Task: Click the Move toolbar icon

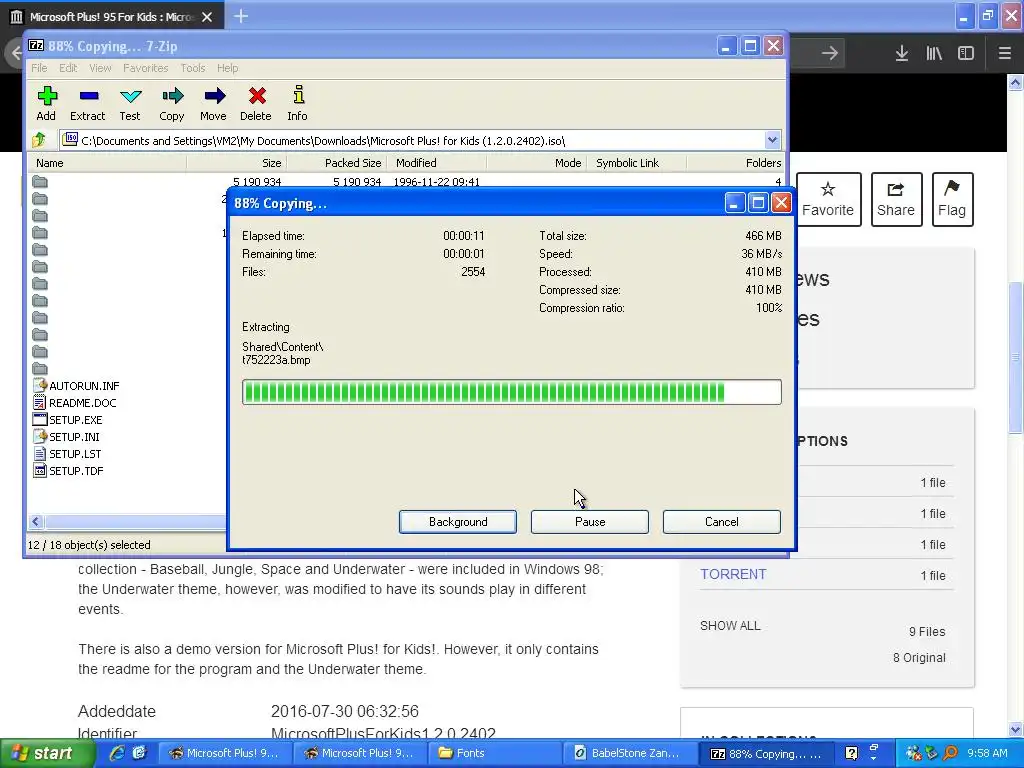Action: pyautogui.click(x=214, y=103)
